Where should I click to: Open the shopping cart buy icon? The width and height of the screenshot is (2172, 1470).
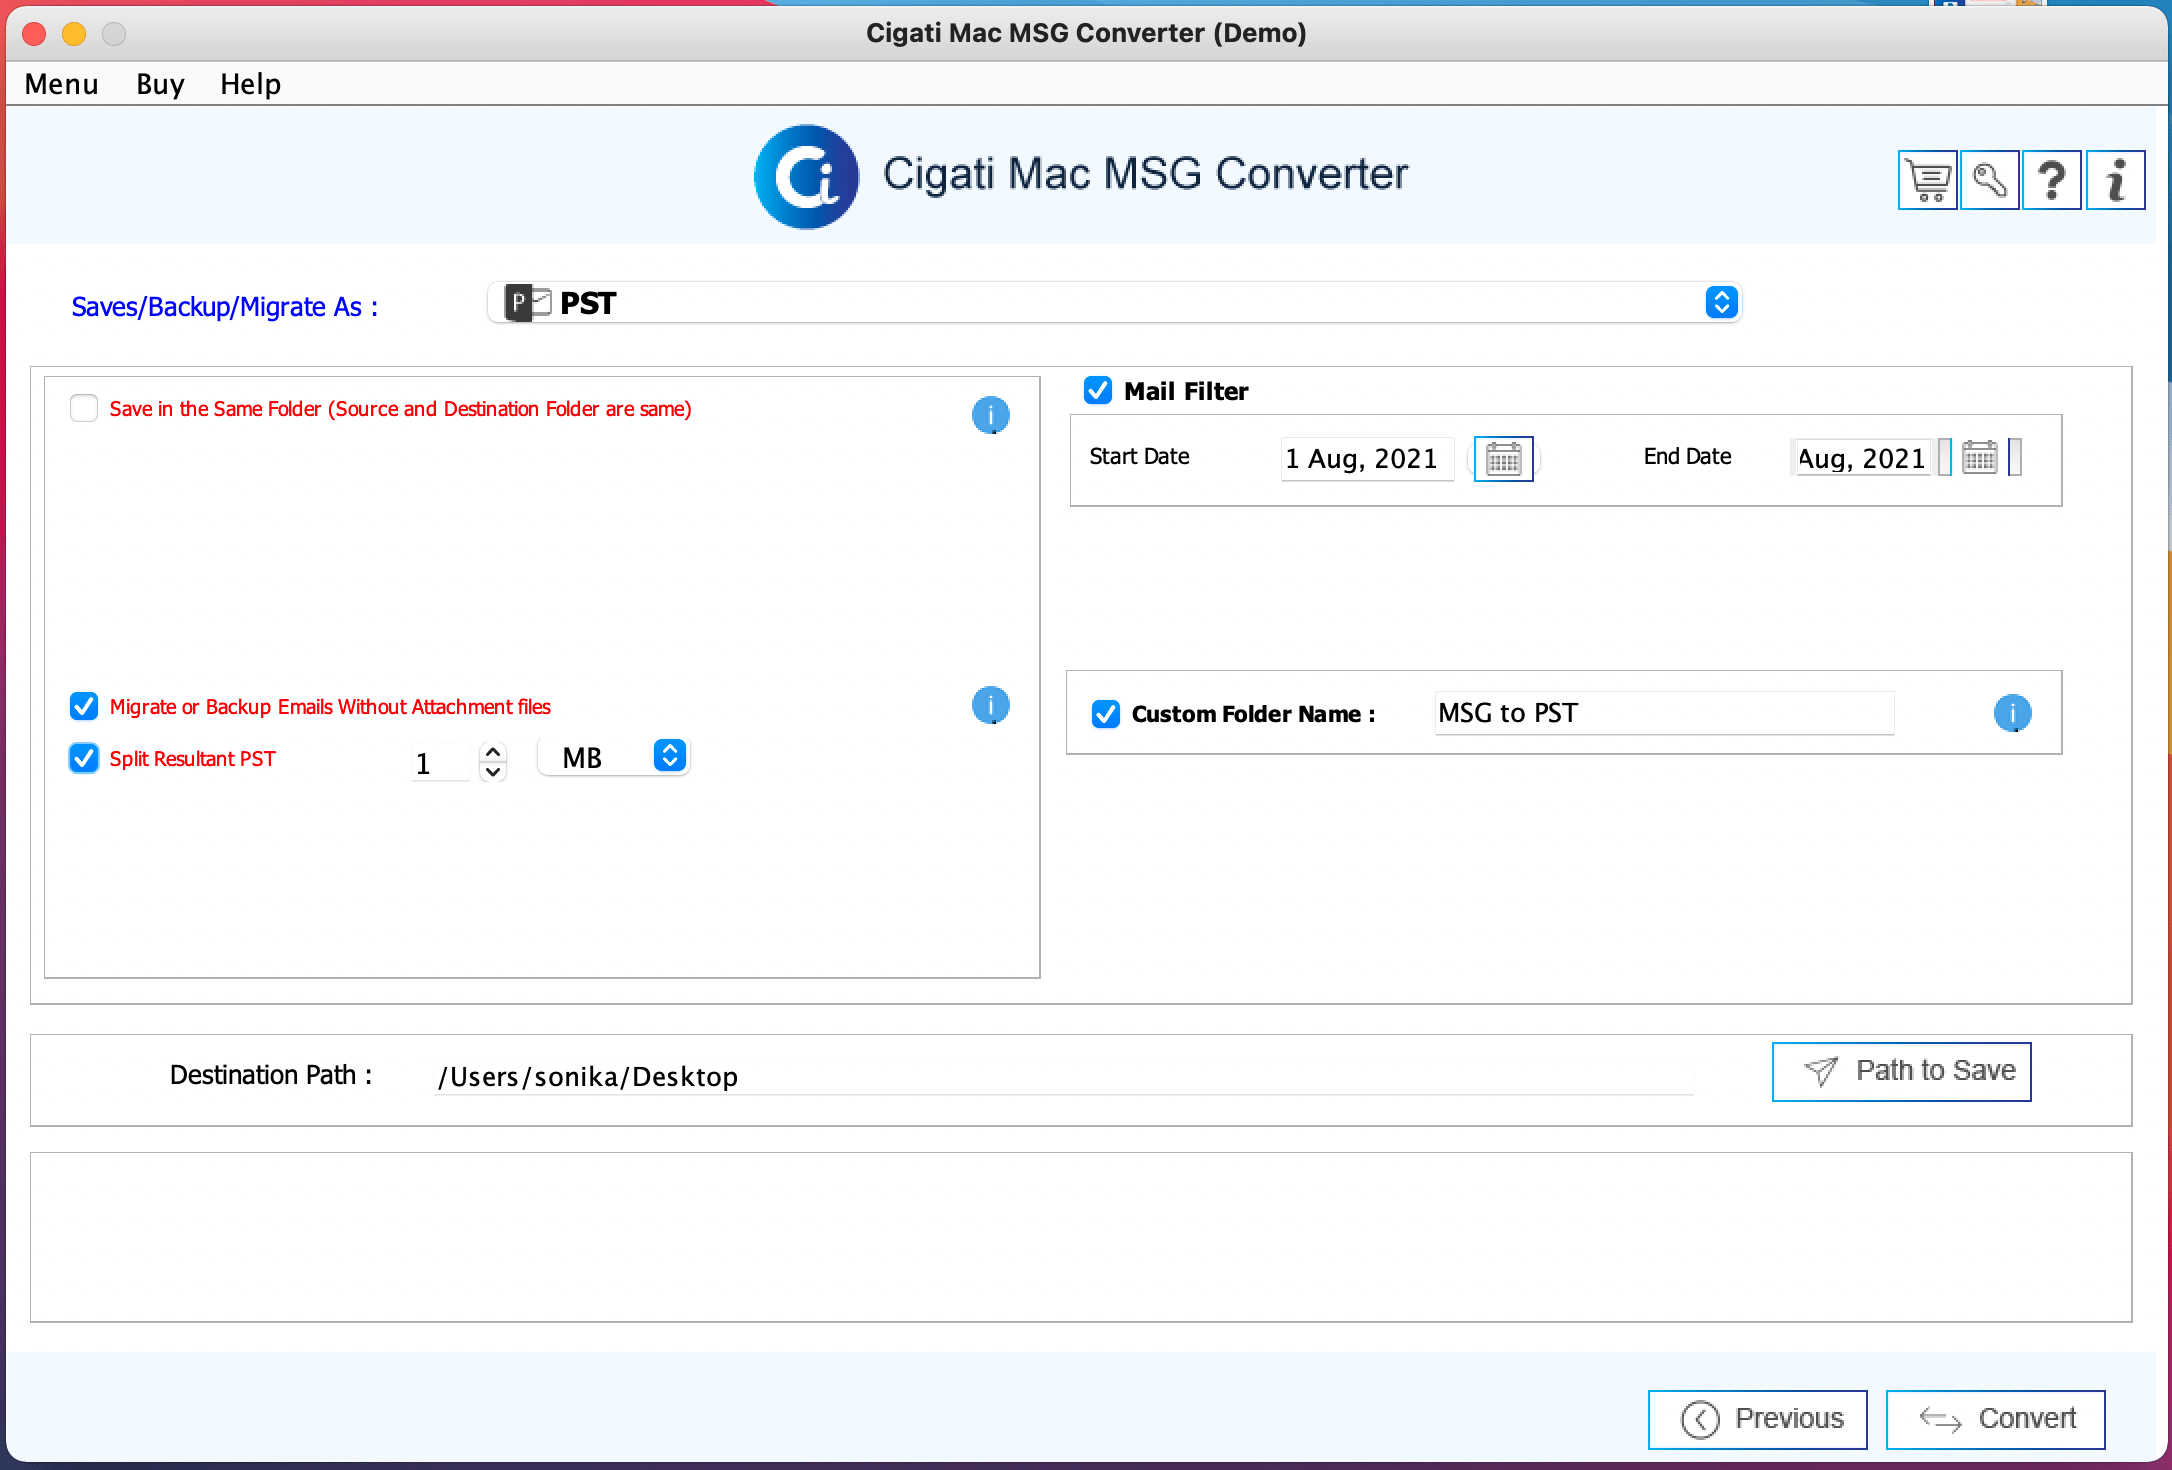1927,181
